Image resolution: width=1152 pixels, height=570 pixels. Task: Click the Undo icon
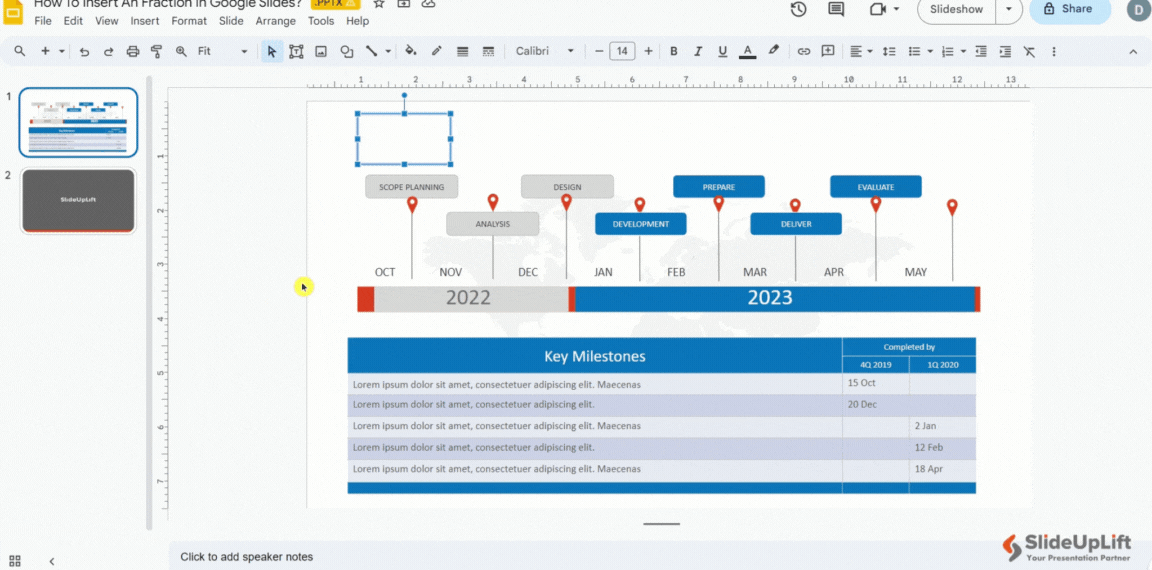click(84, 51)
